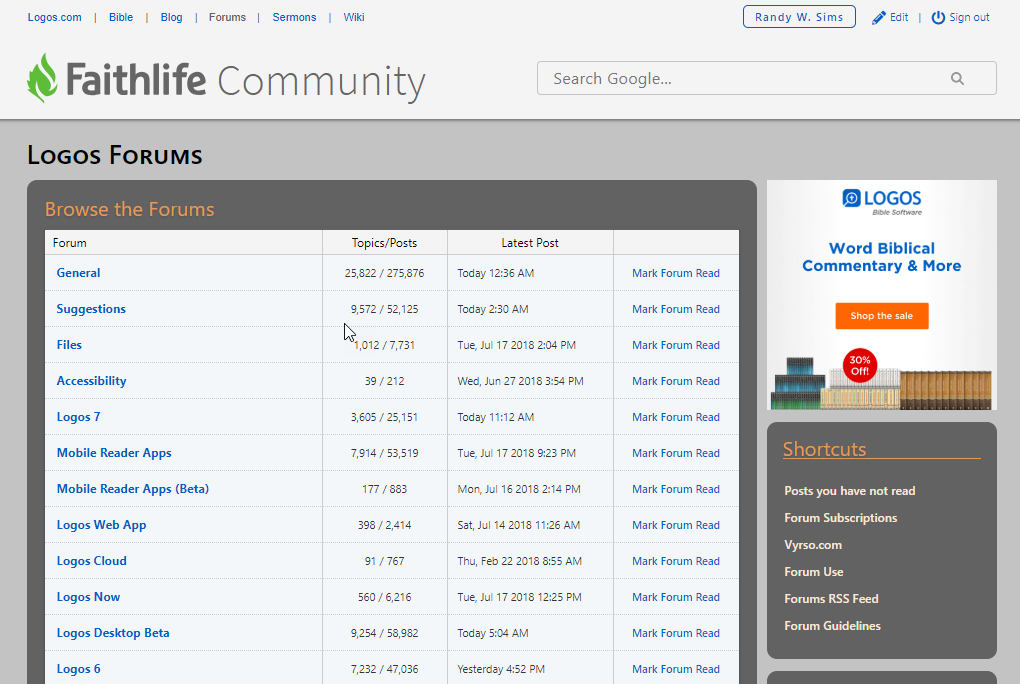This screenshot has width=1020, height=684.
Task: Mark Forum Read for Logos 6 row
Action: [x=675, y=669]
